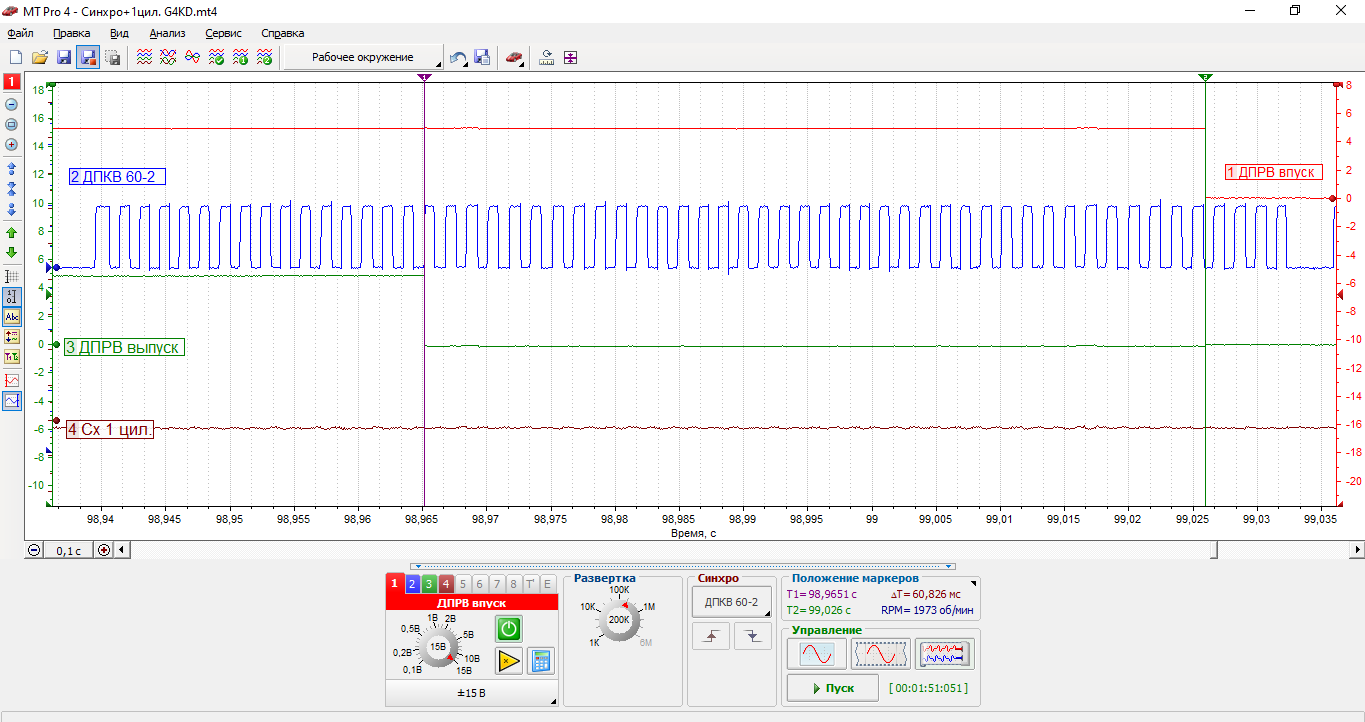The height and width of the screenshot is (722, 1365).
Task: Open the Сервис menu
Action: [223, 33]
